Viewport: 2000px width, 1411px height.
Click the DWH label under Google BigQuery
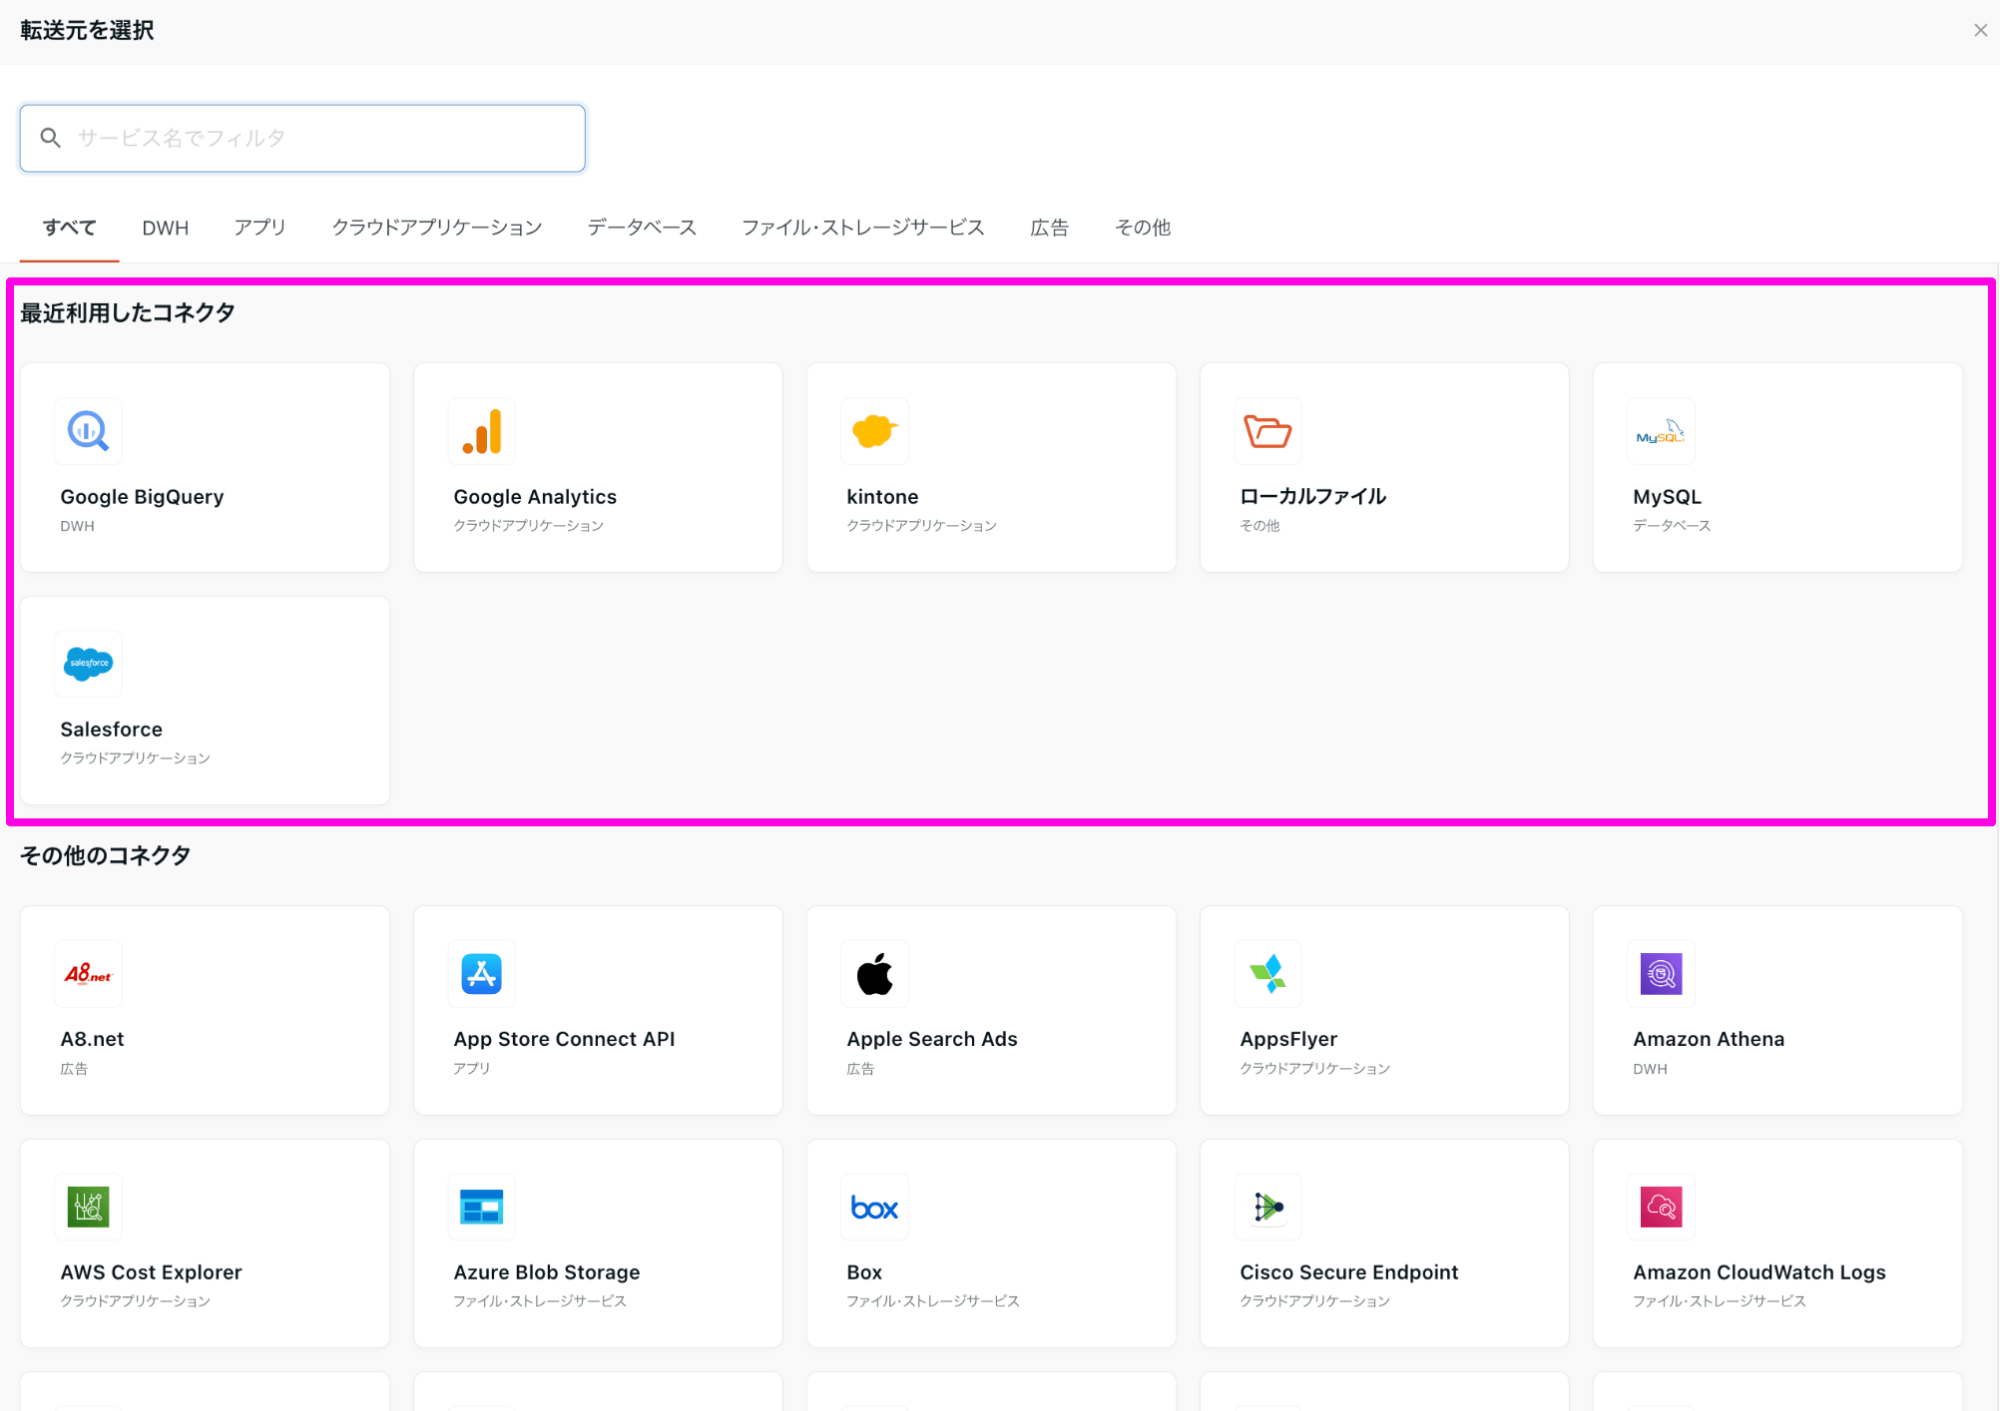click(x=77, y=526)
